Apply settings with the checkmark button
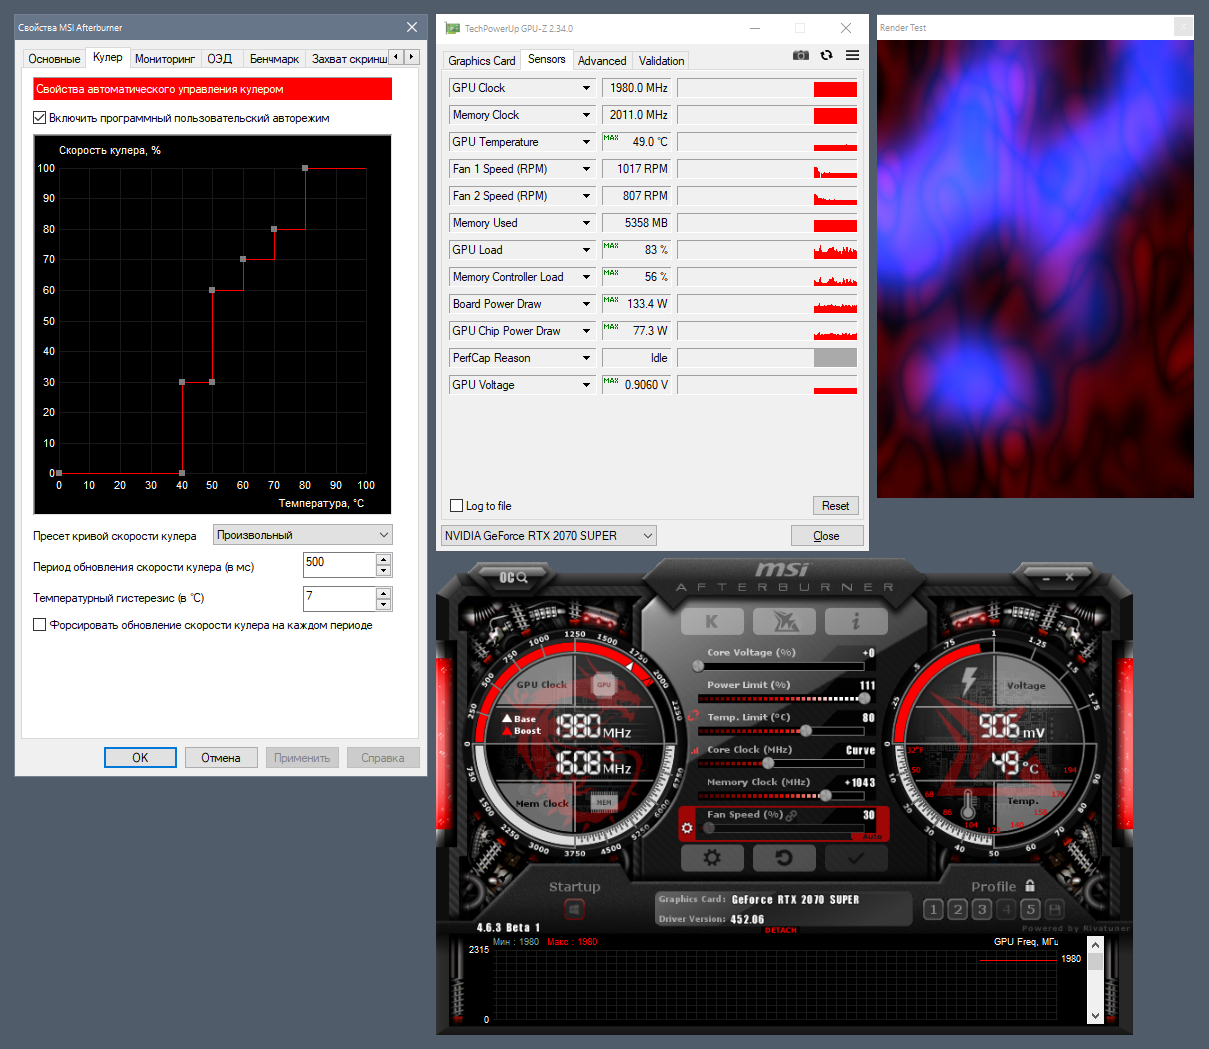 coord(856,858)
